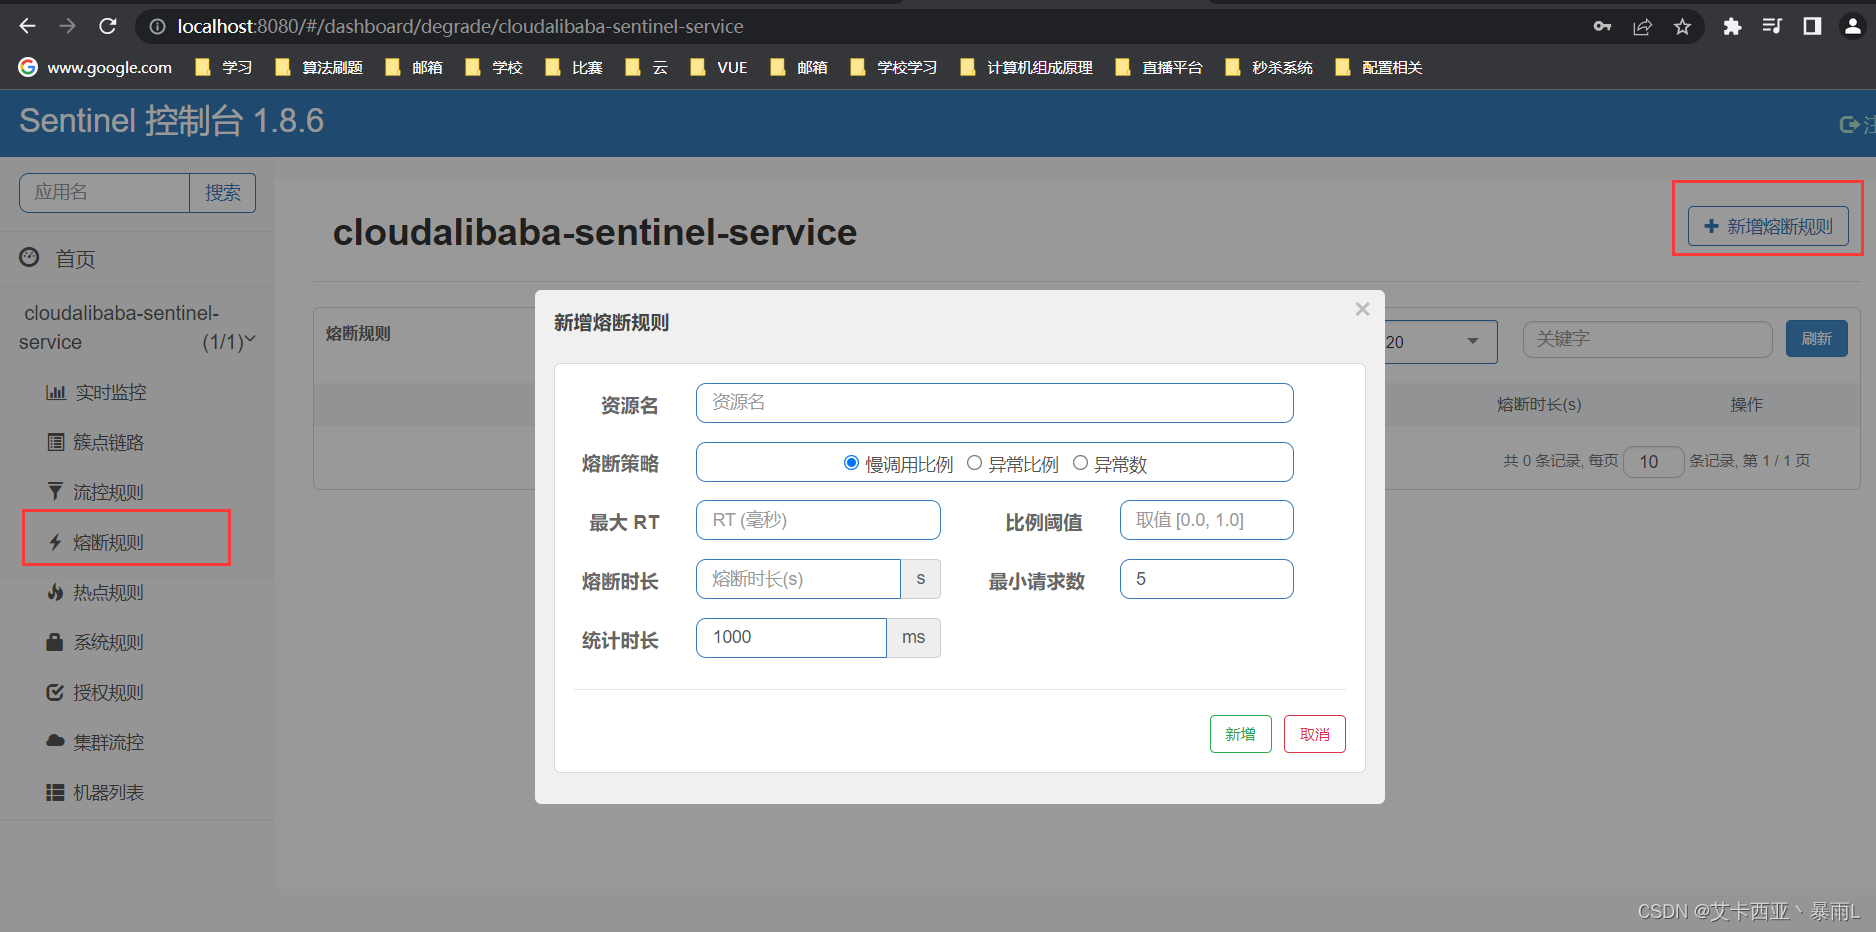Image resolution: width=1876 pixels, height=932 pixels.
Task: Click the blue 刷新 button
Action: (x=1816, y=339)
